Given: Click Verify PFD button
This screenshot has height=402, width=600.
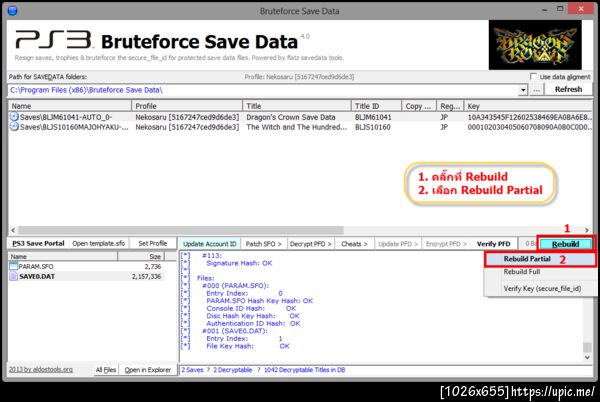Looking at the screenshot, I should click(494, 244).
